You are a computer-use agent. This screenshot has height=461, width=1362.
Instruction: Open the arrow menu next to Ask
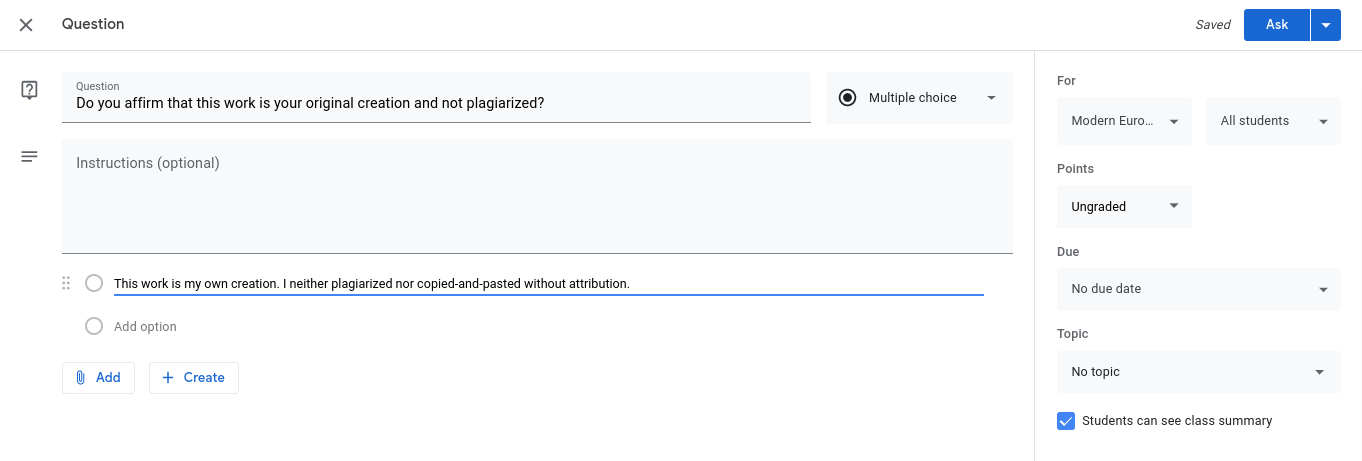pyautogui.click(x=1326, y=25)
